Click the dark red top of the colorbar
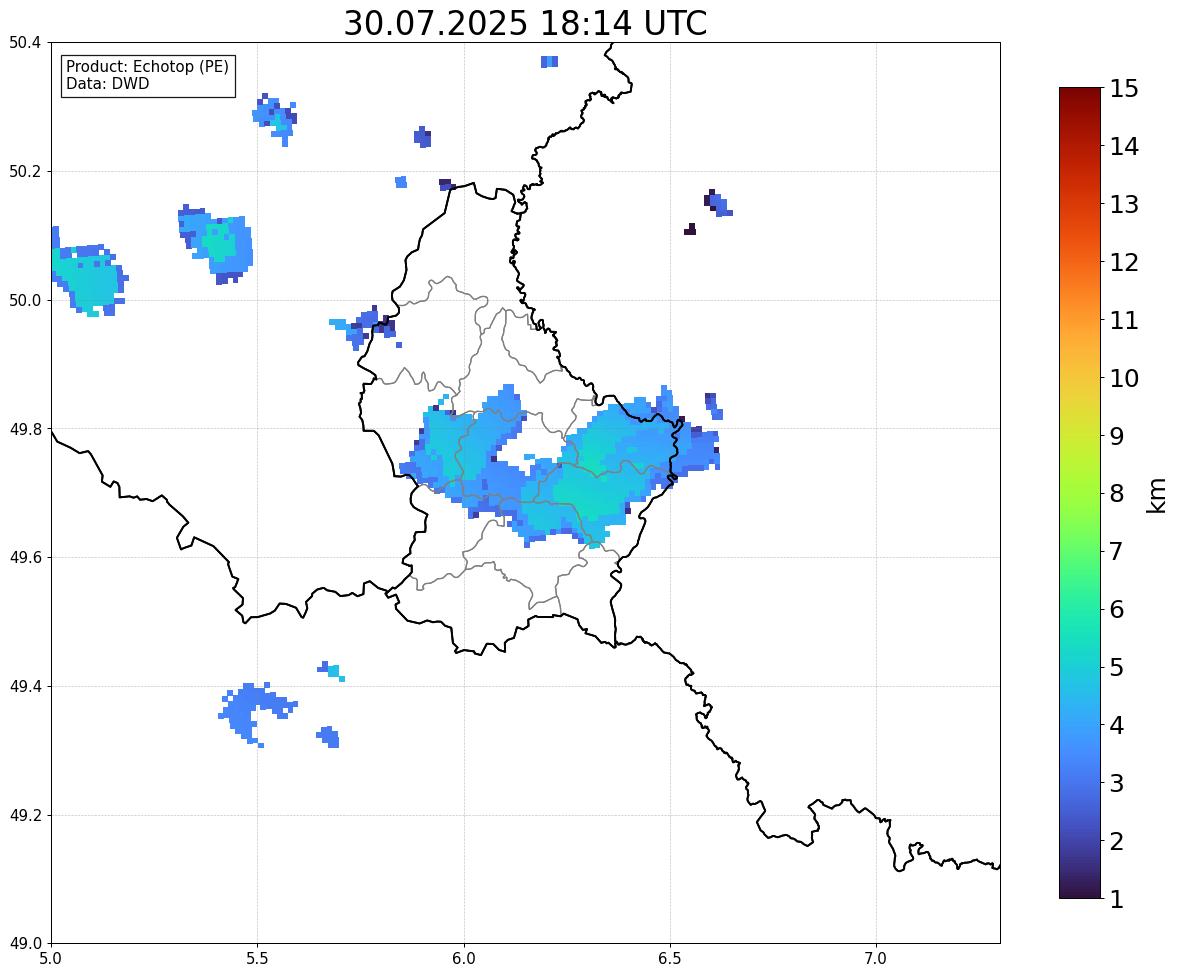The width and height of the screenshot is (1178, 976). point(1080,96)
